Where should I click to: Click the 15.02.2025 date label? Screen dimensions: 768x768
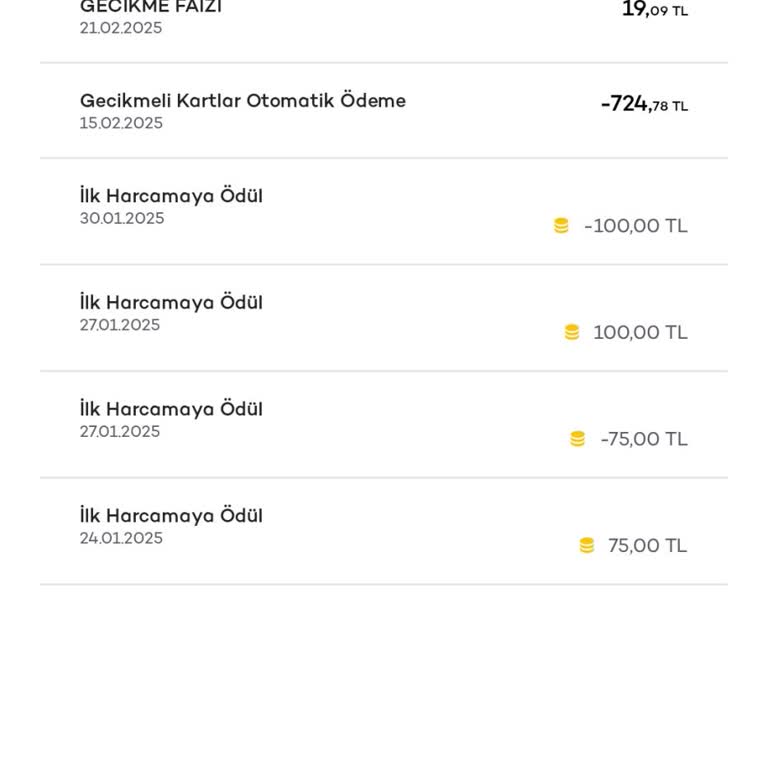121,123
